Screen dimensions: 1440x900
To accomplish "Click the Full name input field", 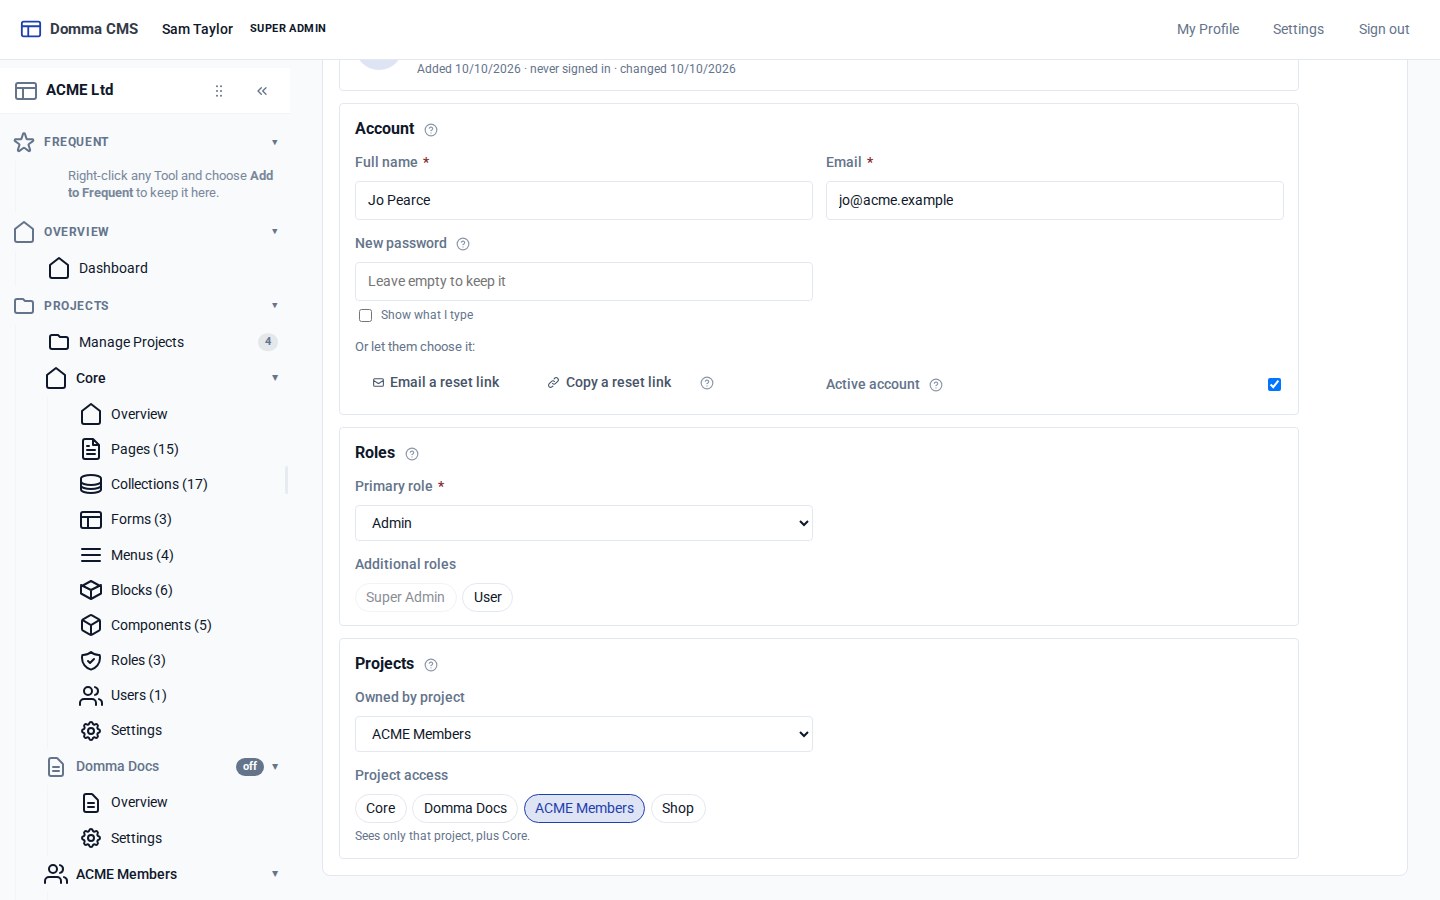I will point(584,200).
